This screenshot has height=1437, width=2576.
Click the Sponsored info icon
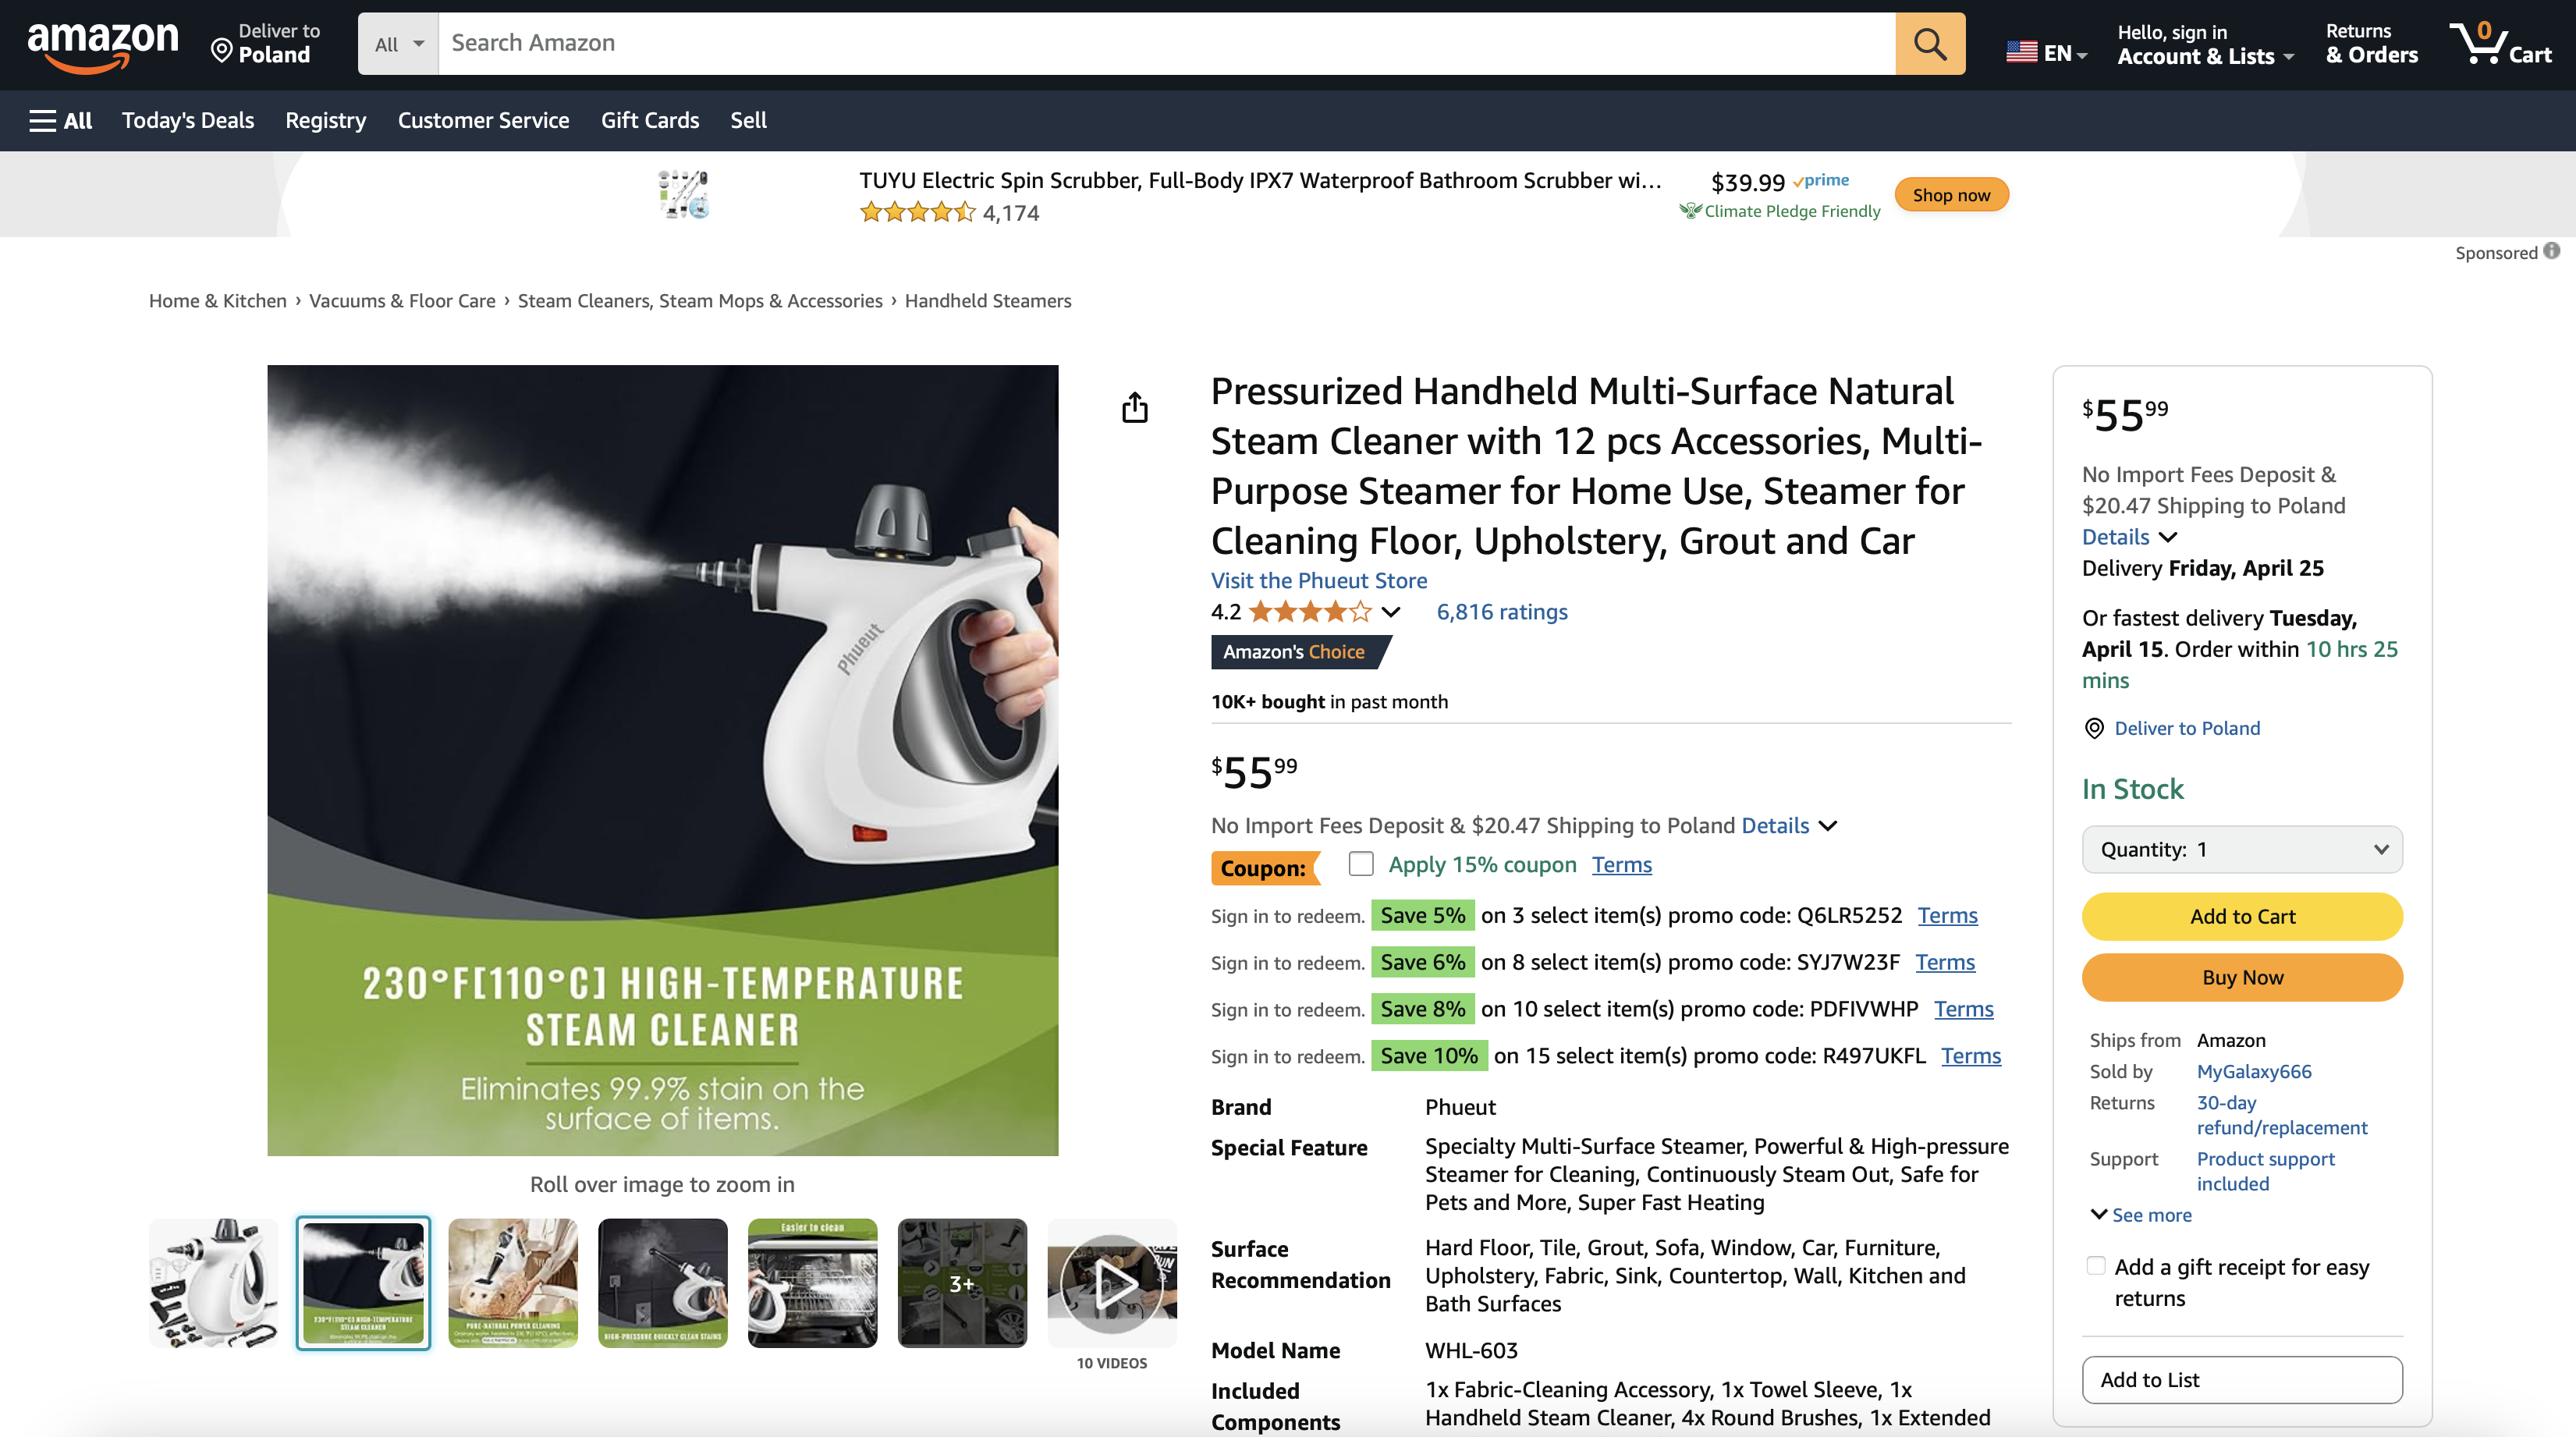point(2552,252)
